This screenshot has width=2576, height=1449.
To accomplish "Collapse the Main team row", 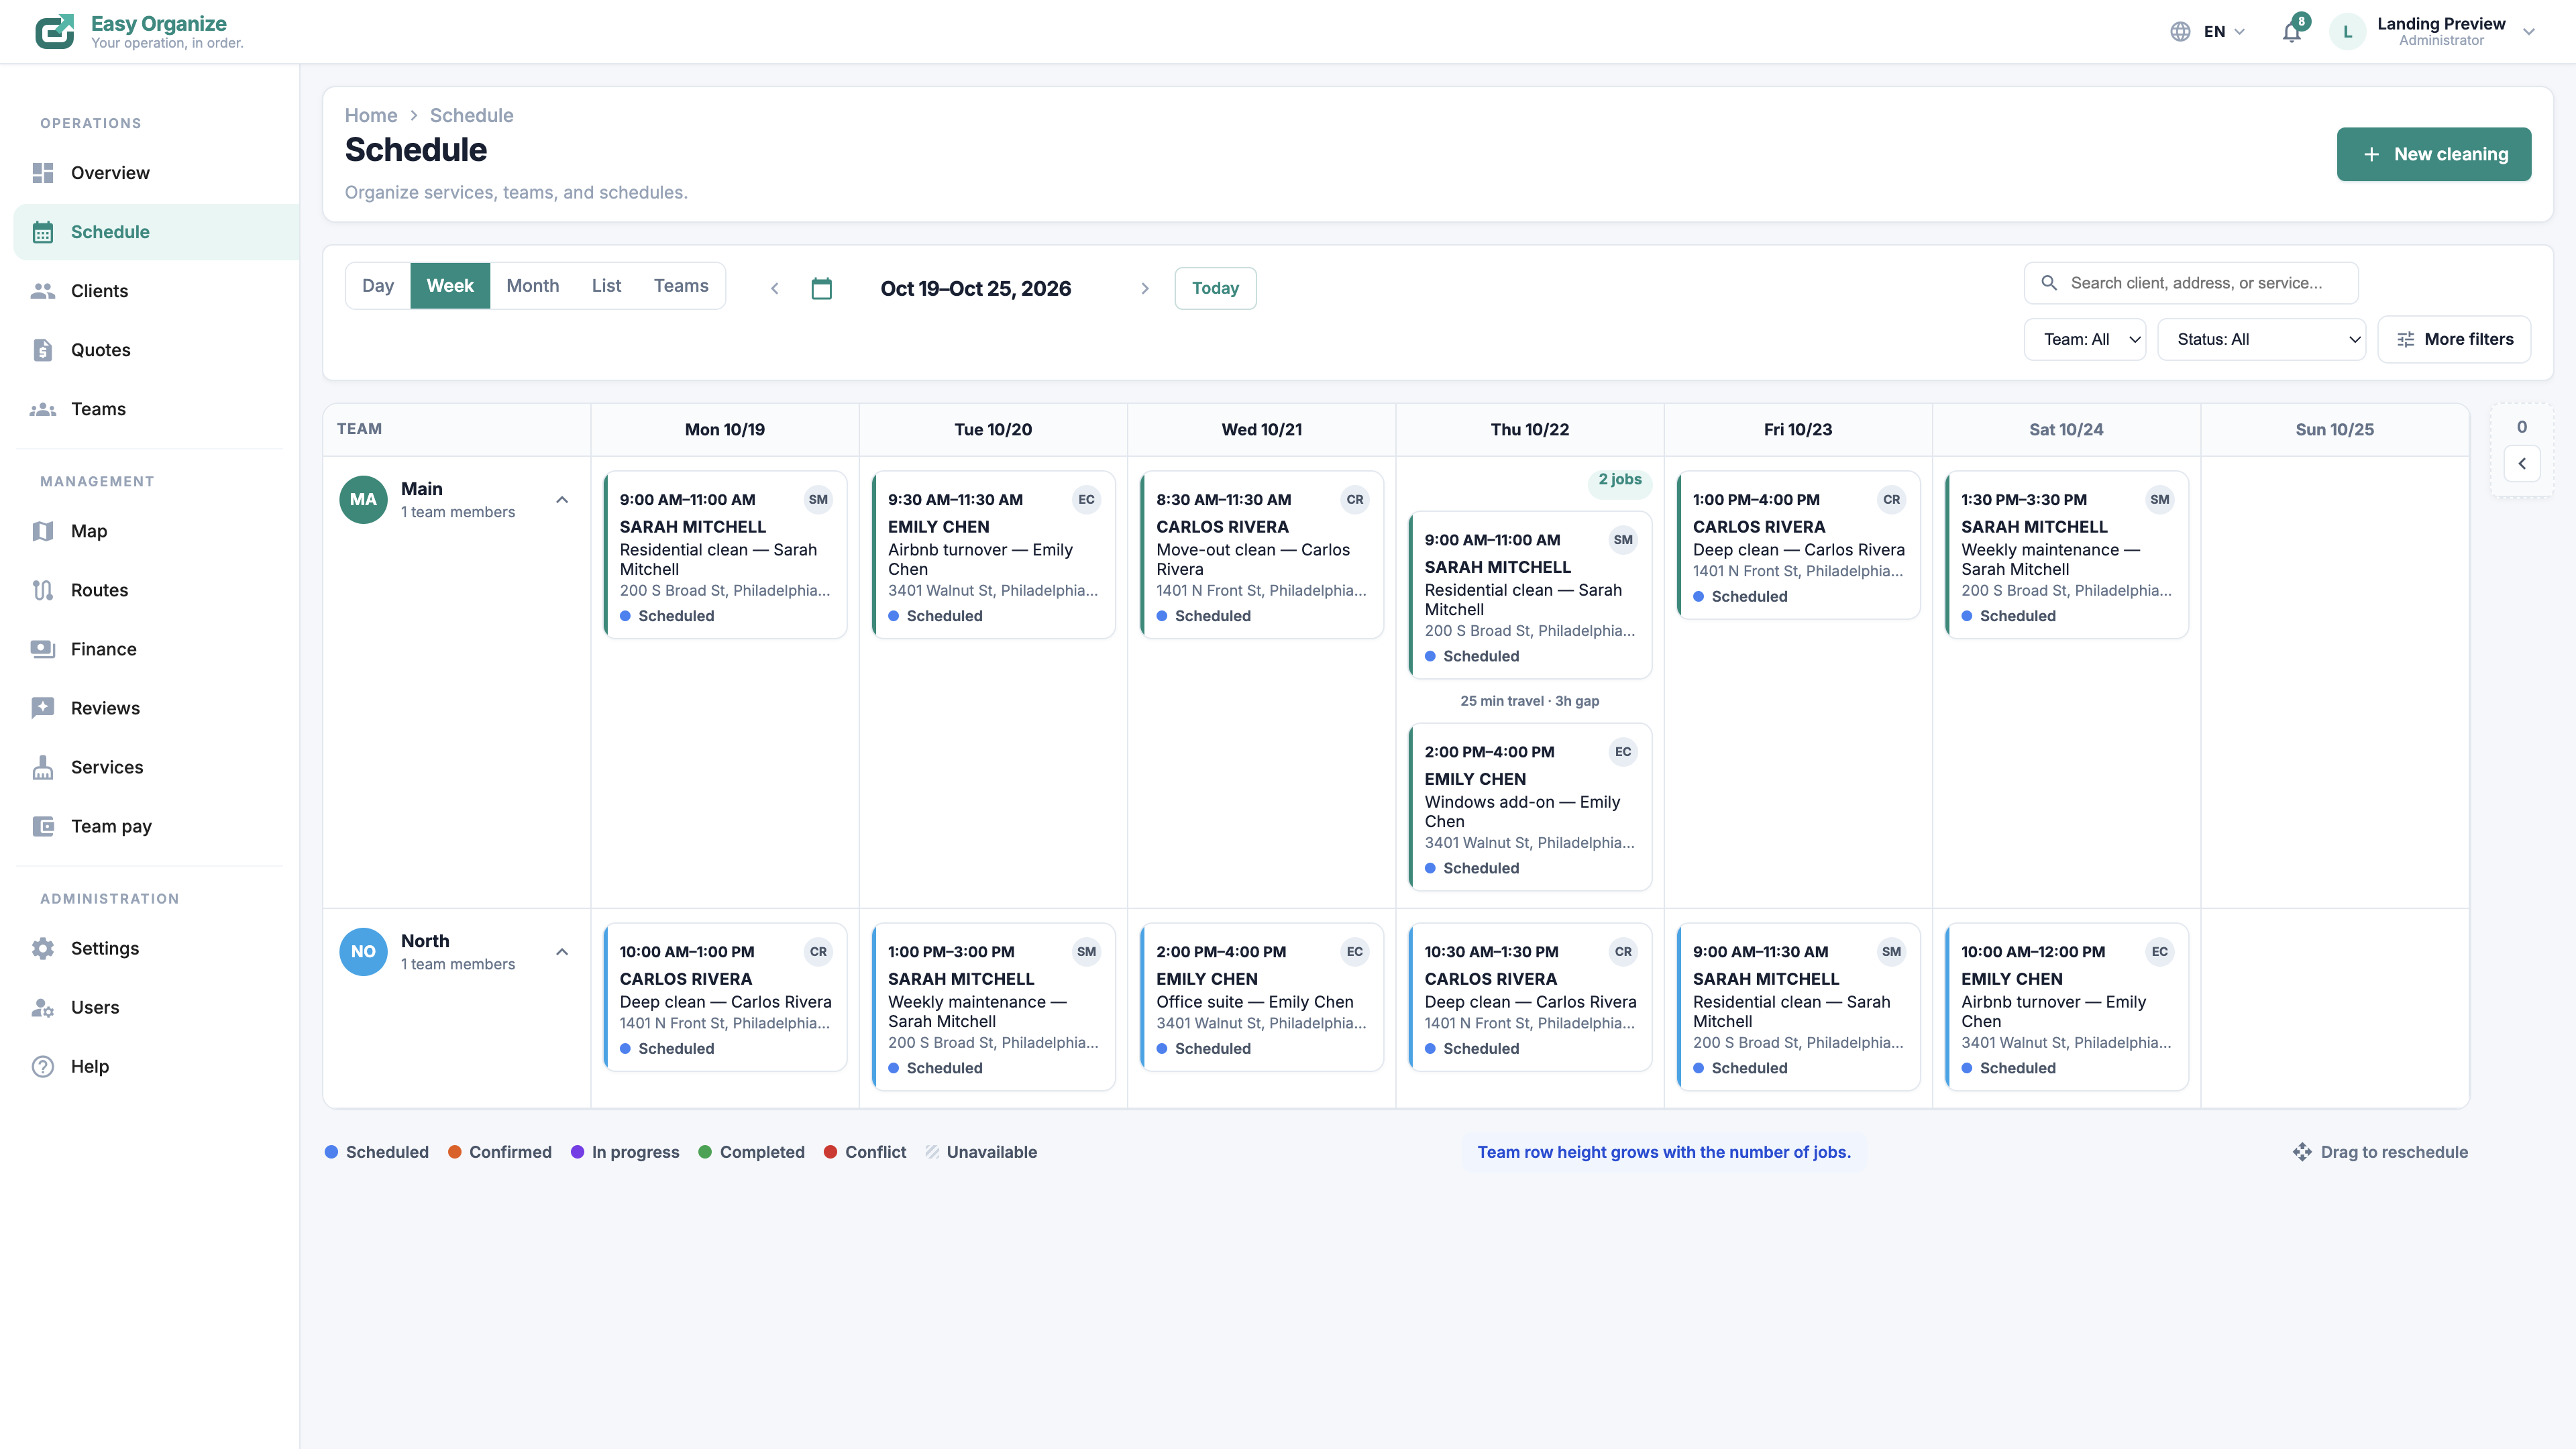I will click(562, 500).
